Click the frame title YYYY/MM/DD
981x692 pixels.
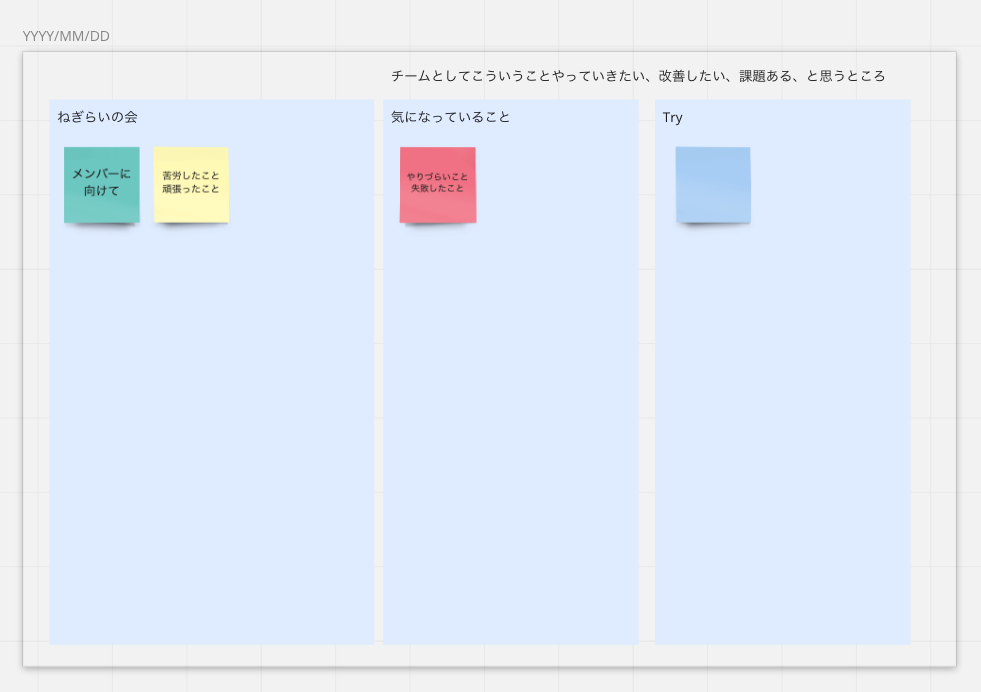tap(66, 36)
